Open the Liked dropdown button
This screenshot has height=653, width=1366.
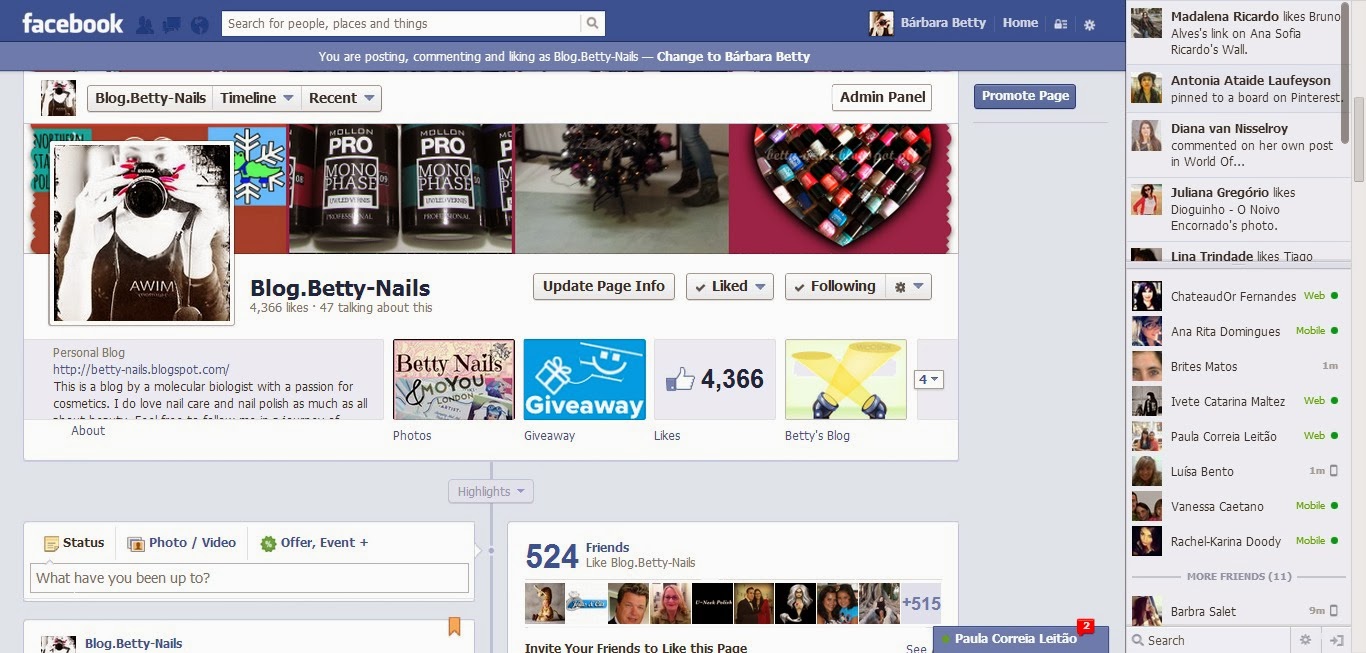point(729,286)
